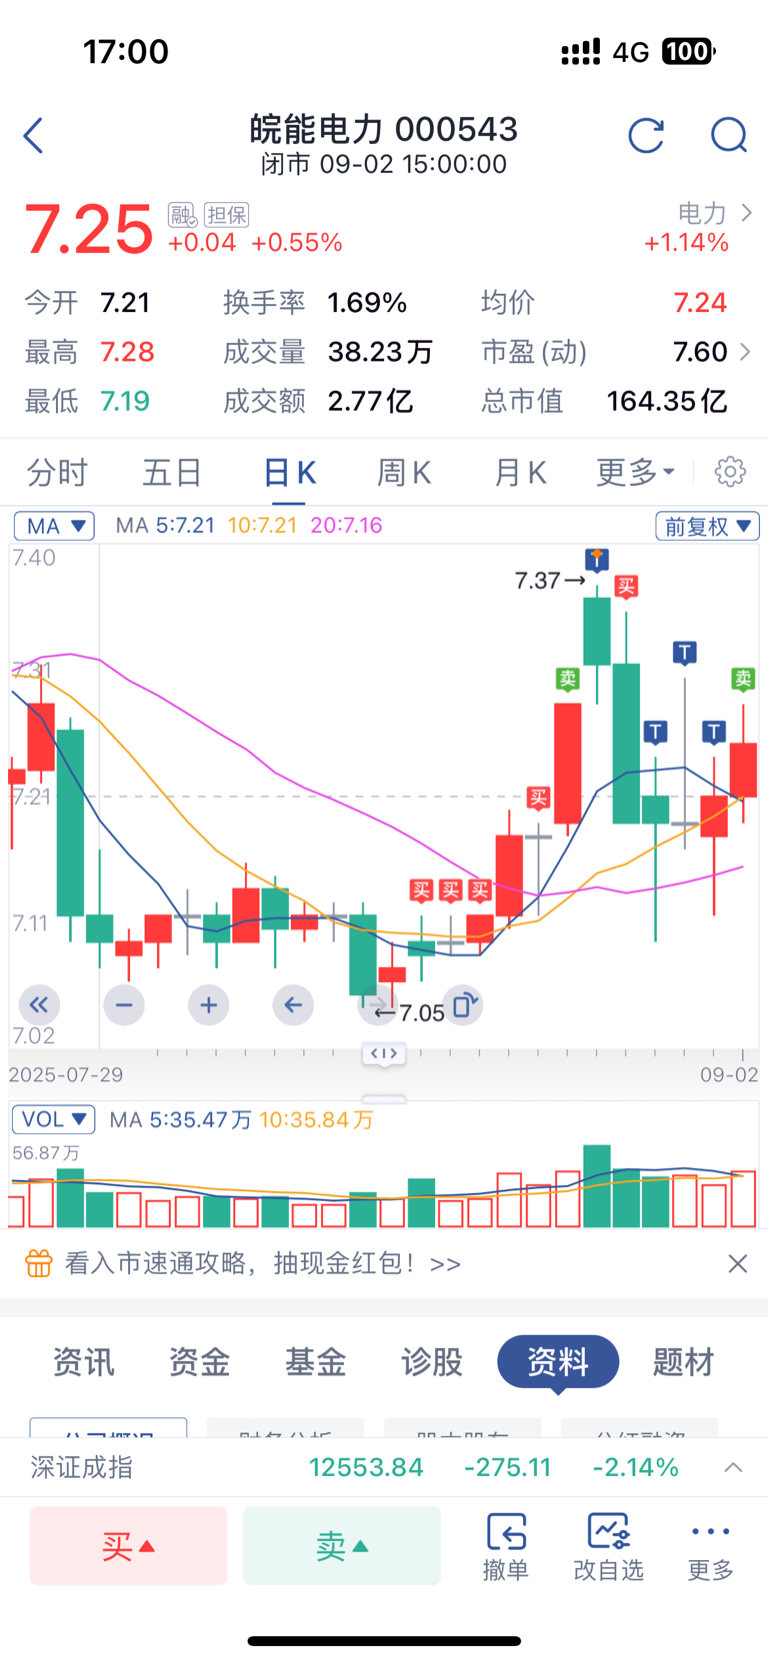Jump to earliest data double-arrow icon
The height and width of the screenshot is (1663, 768).
point(39,1004)
